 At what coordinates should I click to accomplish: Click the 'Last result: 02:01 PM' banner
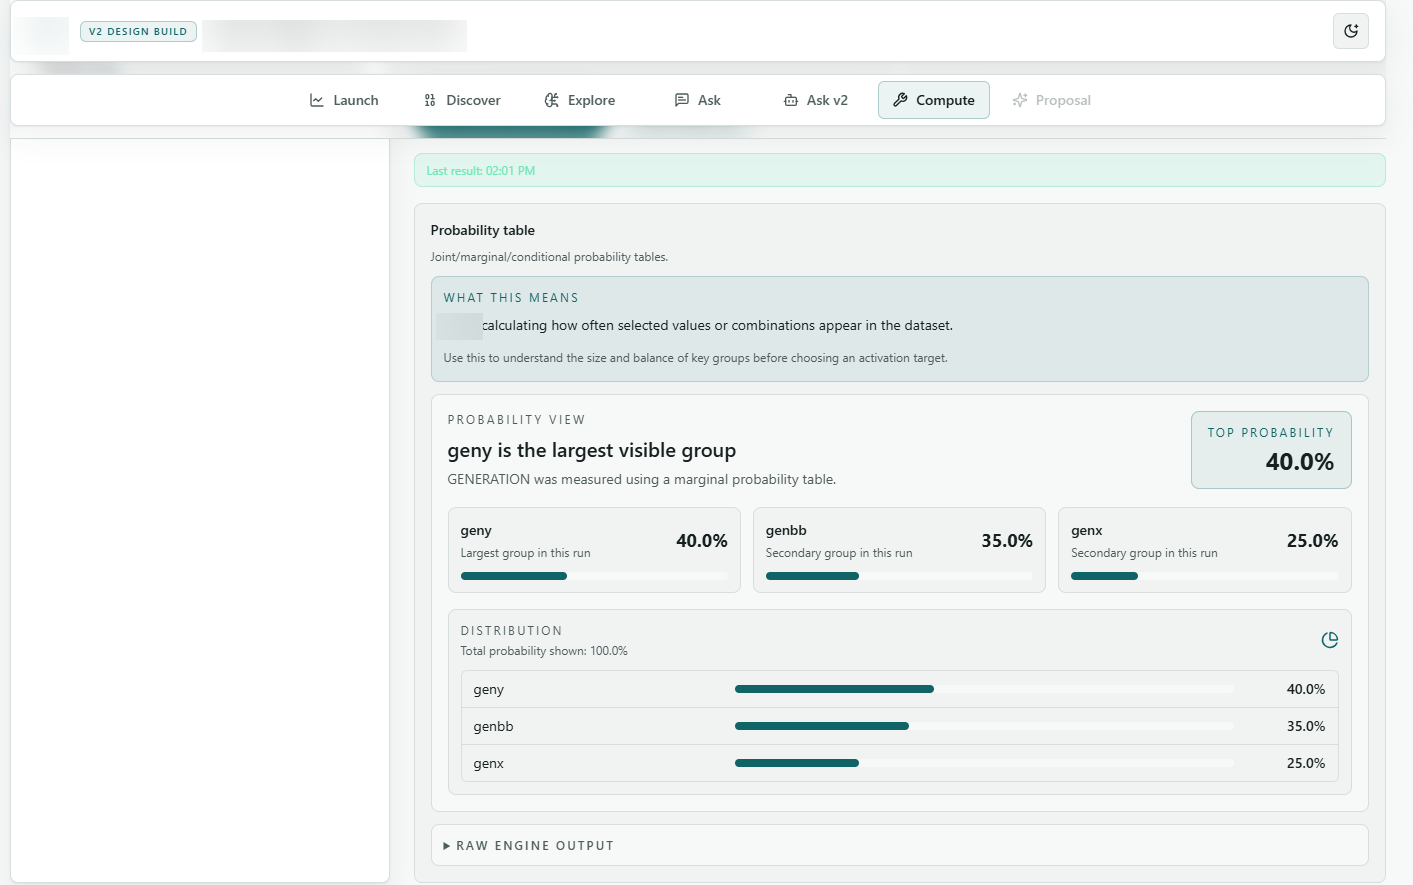(900, 170)
